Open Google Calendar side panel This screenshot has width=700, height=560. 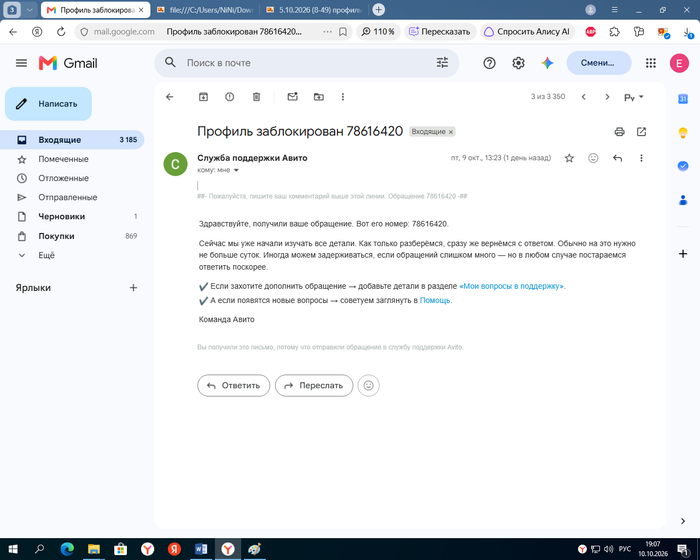(683, 99)
